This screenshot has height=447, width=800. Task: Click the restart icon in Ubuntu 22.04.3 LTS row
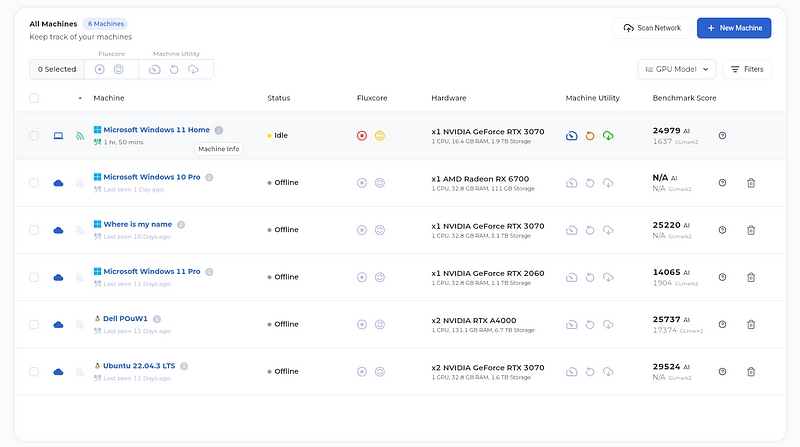coord(590,371)
